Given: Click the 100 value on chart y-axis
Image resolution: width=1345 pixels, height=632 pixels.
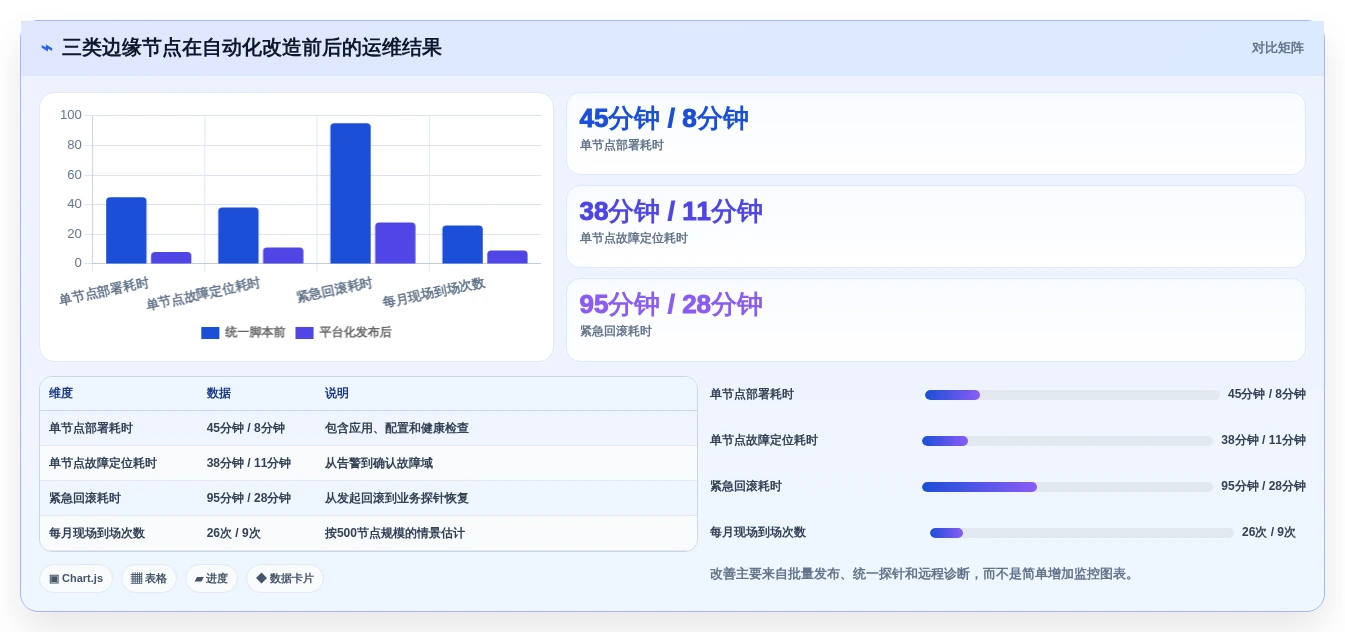Looking at the screenshot, I should point(71,115).
